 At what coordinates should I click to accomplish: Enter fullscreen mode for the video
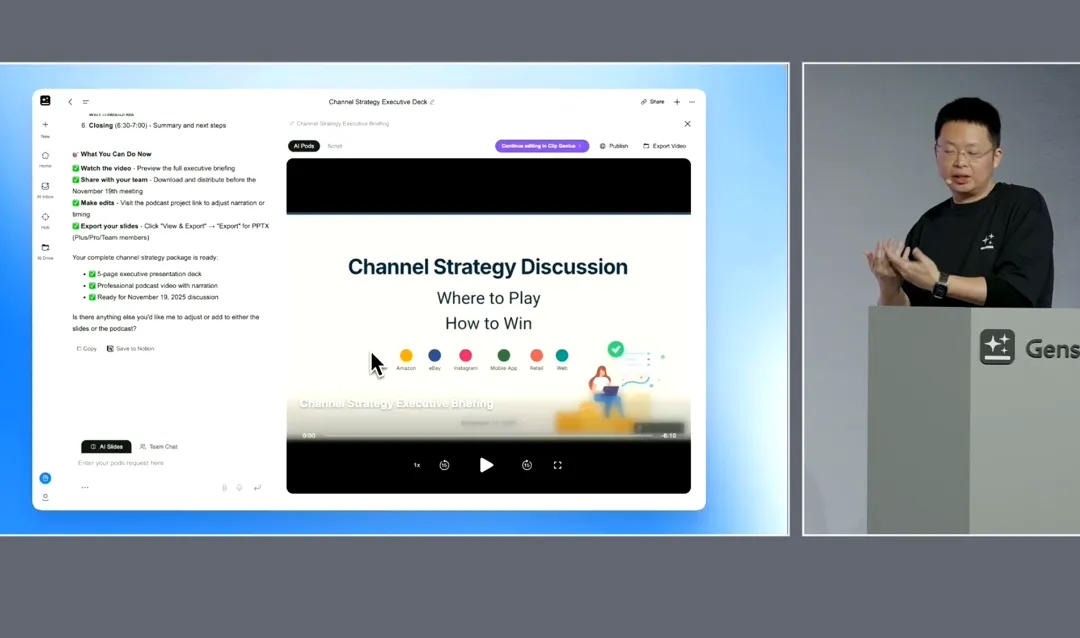tap(558, 465)
